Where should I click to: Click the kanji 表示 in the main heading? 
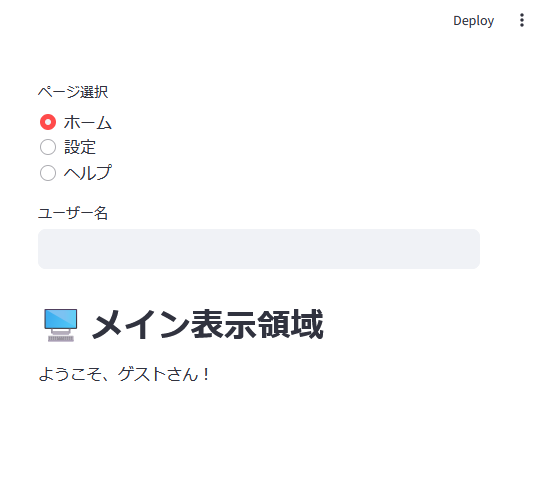pyautogui.click(x=223, y=324)
